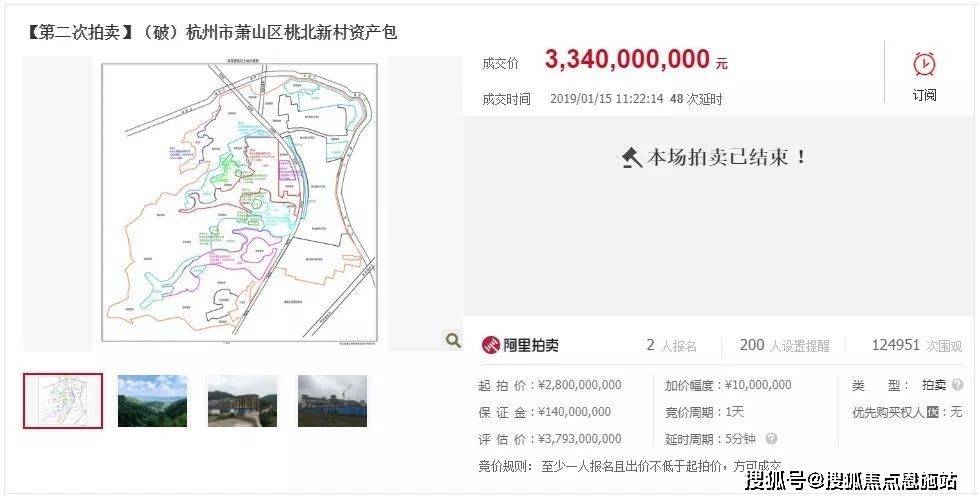Image resolution: width=979 pixels, height=502 pixels.
Task: Click the appraisal price ¥3,793,000,000
Action: click(579, 439)
